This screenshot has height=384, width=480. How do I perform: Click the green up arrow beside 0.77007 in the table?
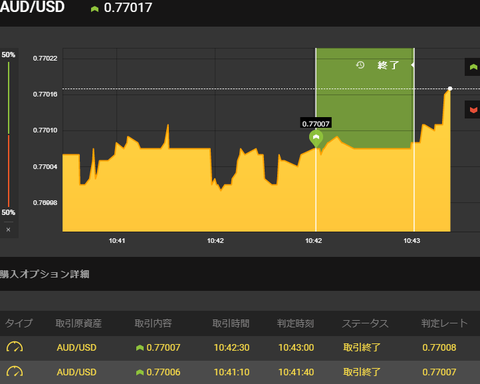(x=140, y=348)
